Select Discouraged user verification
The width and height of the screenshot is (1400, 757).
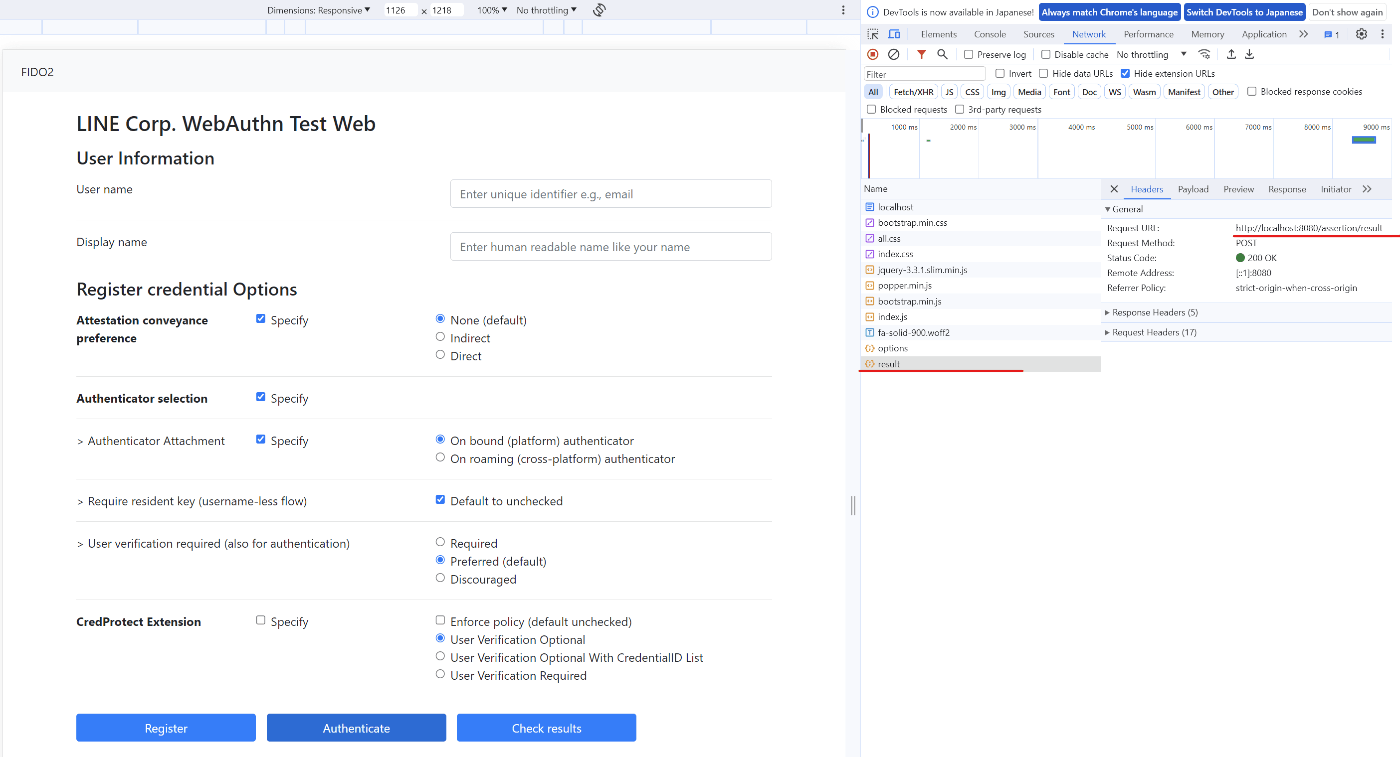click(x=440, y=578)
